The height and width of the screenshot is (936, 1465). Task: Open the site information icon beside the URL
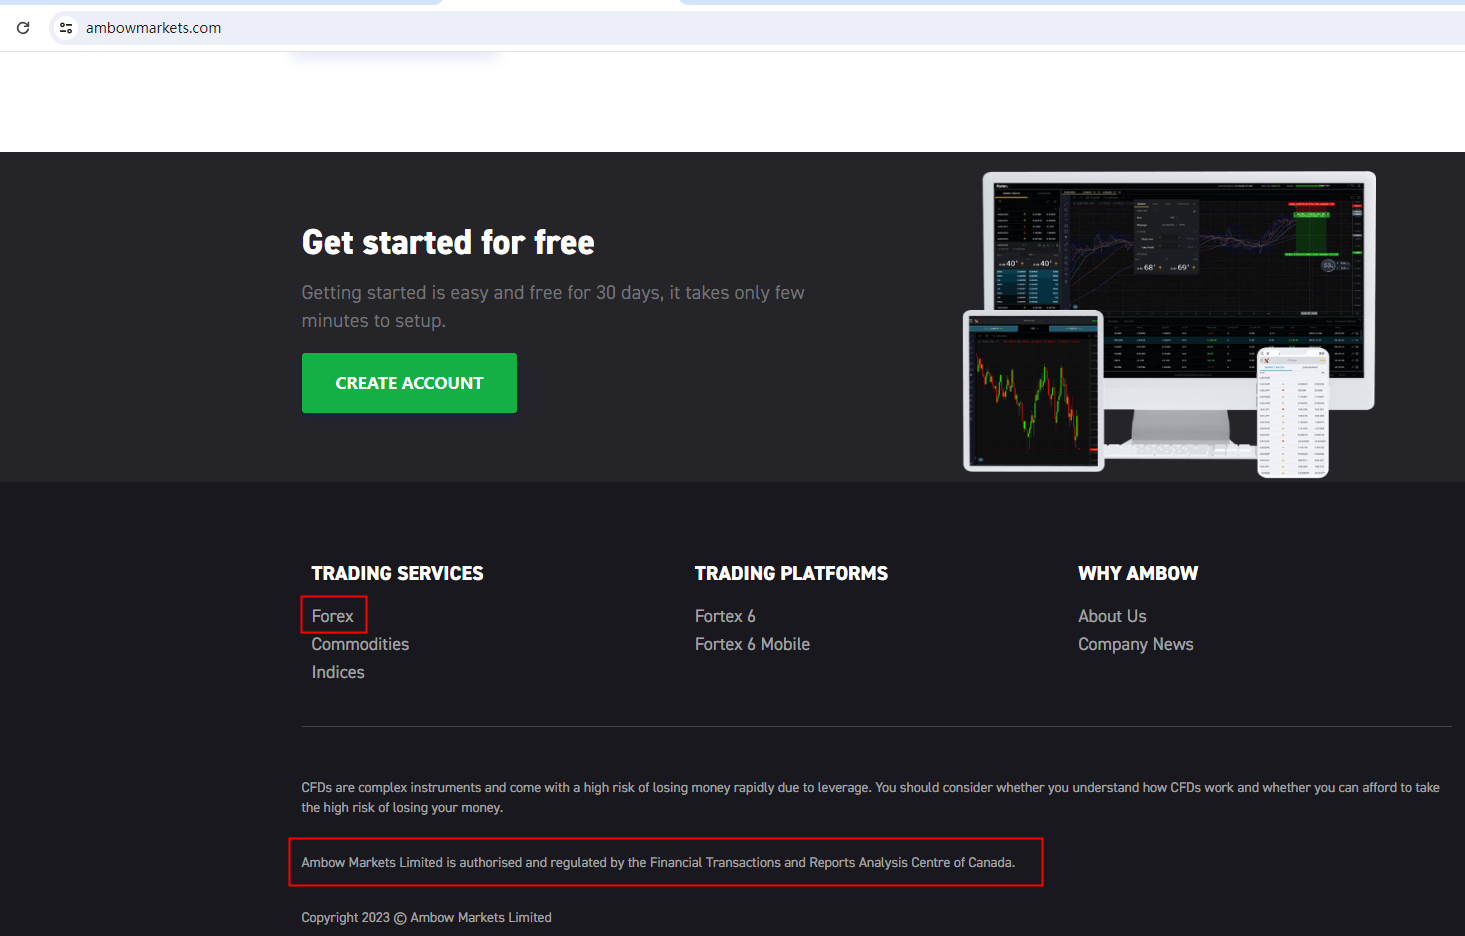(66, 28)
